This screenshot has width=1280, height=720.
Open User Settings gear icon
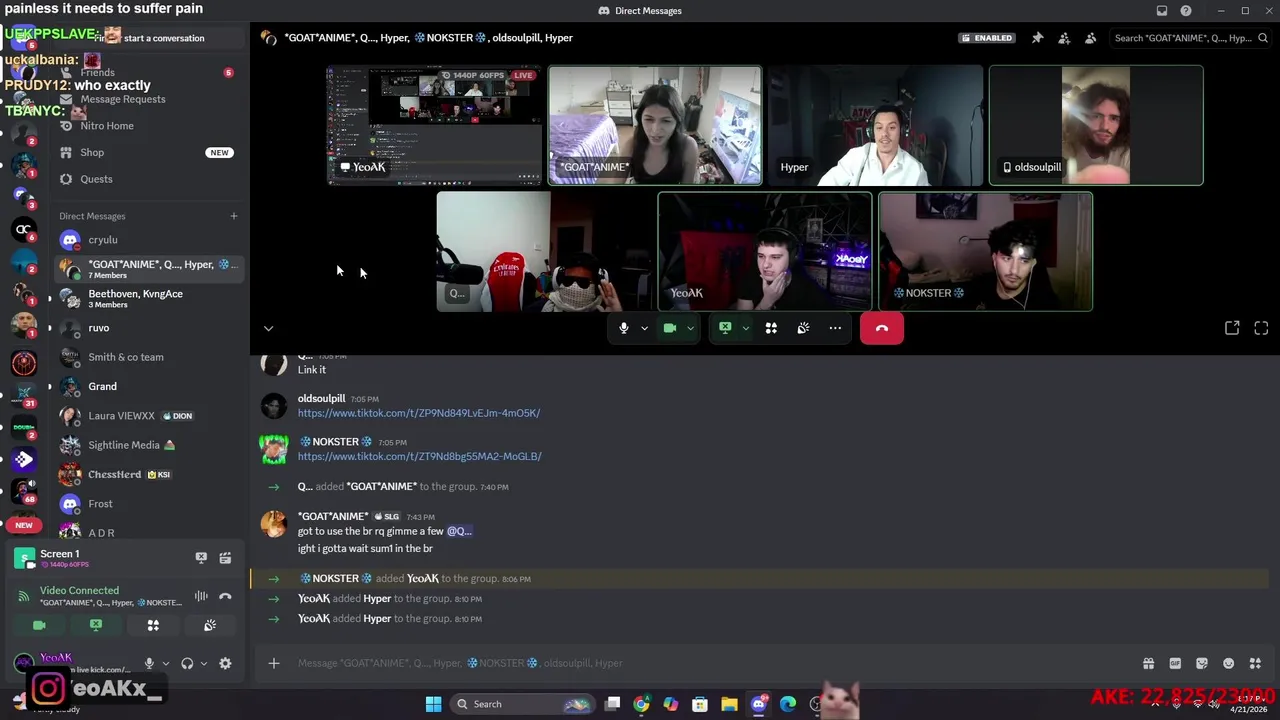(x=225, y=663)
